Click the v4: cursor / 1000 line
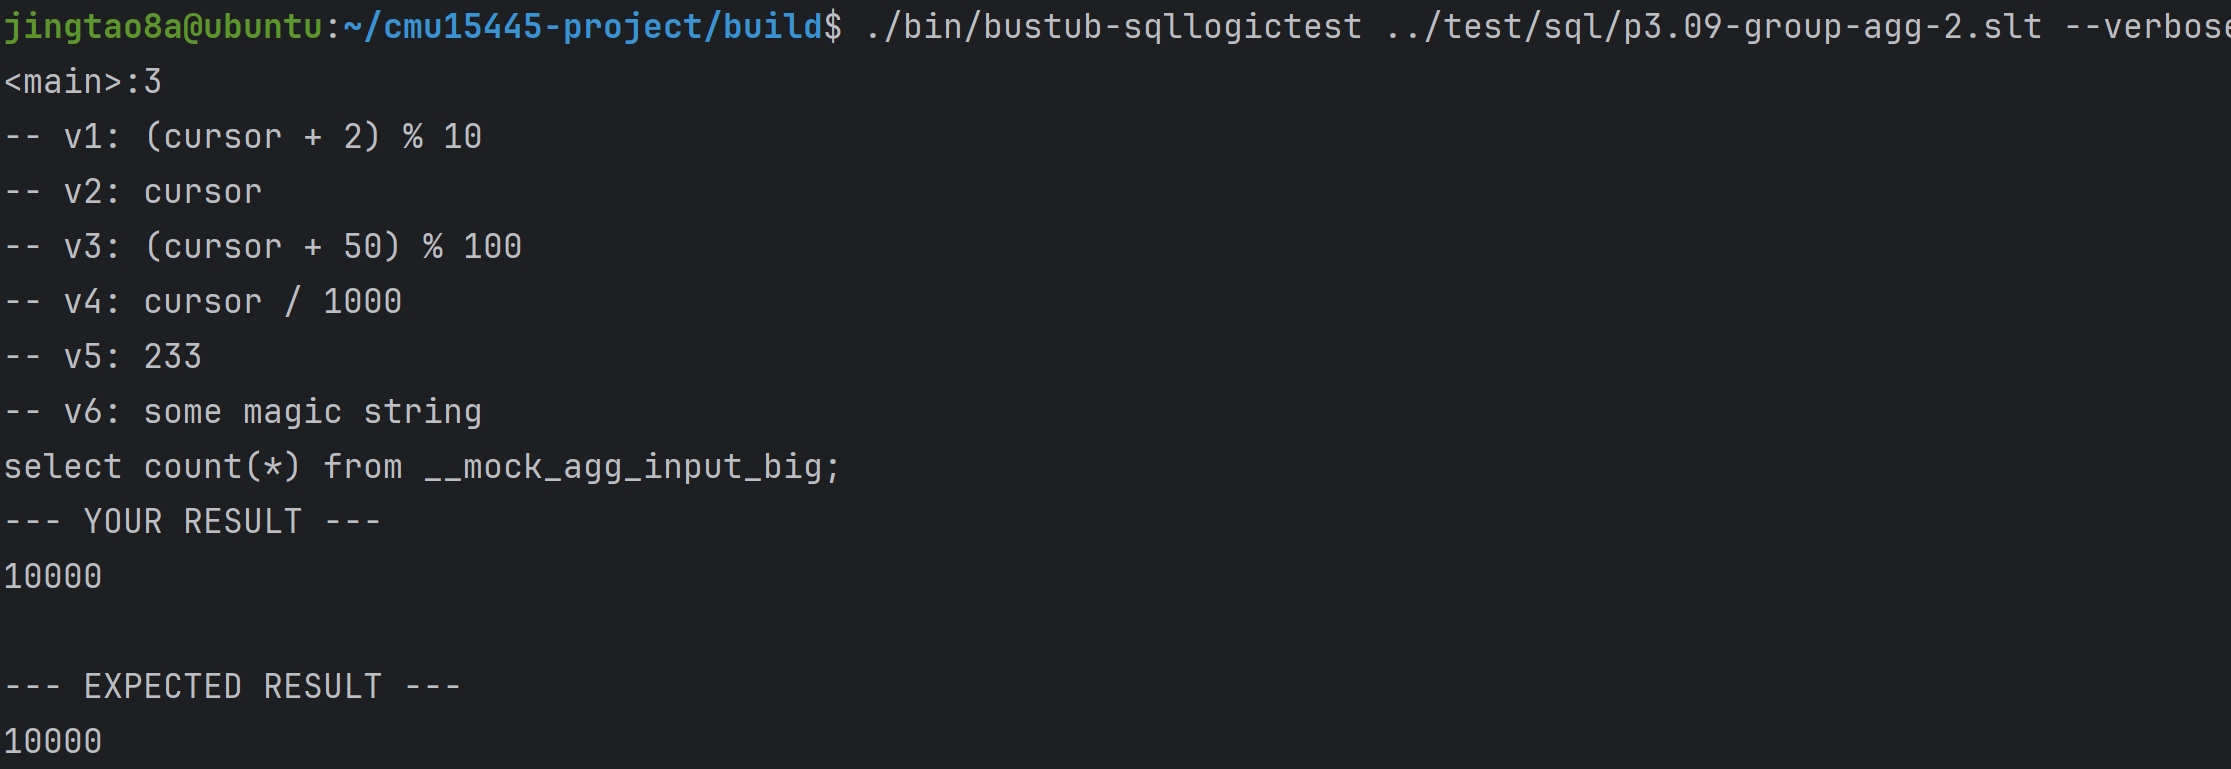 click(203, 302)
